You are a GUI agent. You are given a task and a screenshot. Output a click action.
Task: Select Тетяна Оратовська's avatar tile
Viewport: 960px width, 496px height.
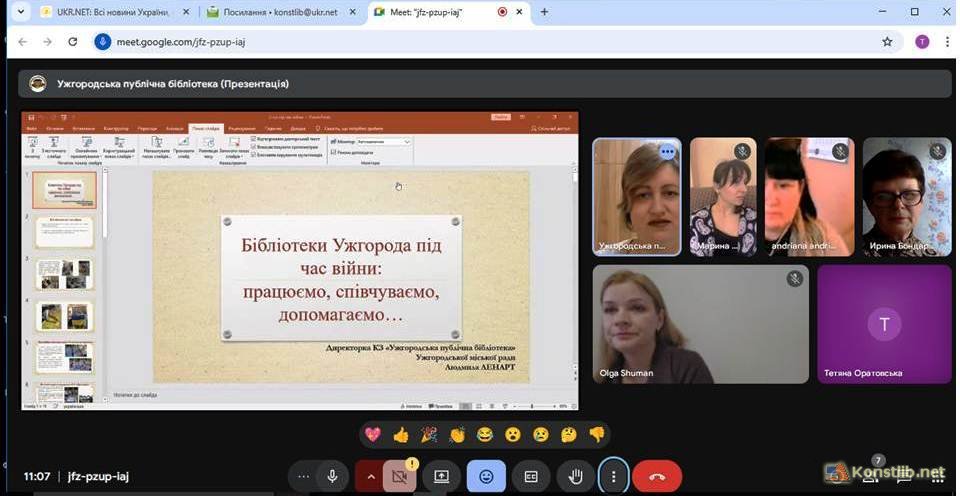884,324
